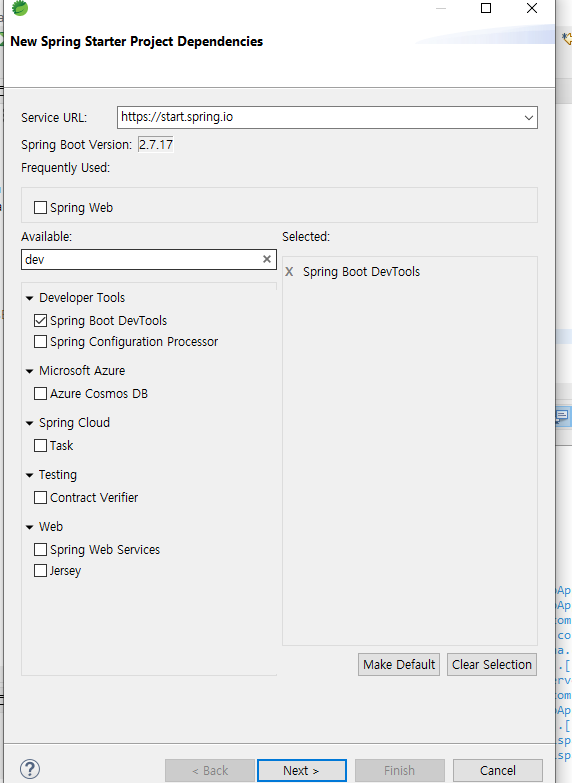This screenshot has height=783, width=572.
Task: Uncheck the Spring Boot DevTools checkbox
Action: coord(40,320)
